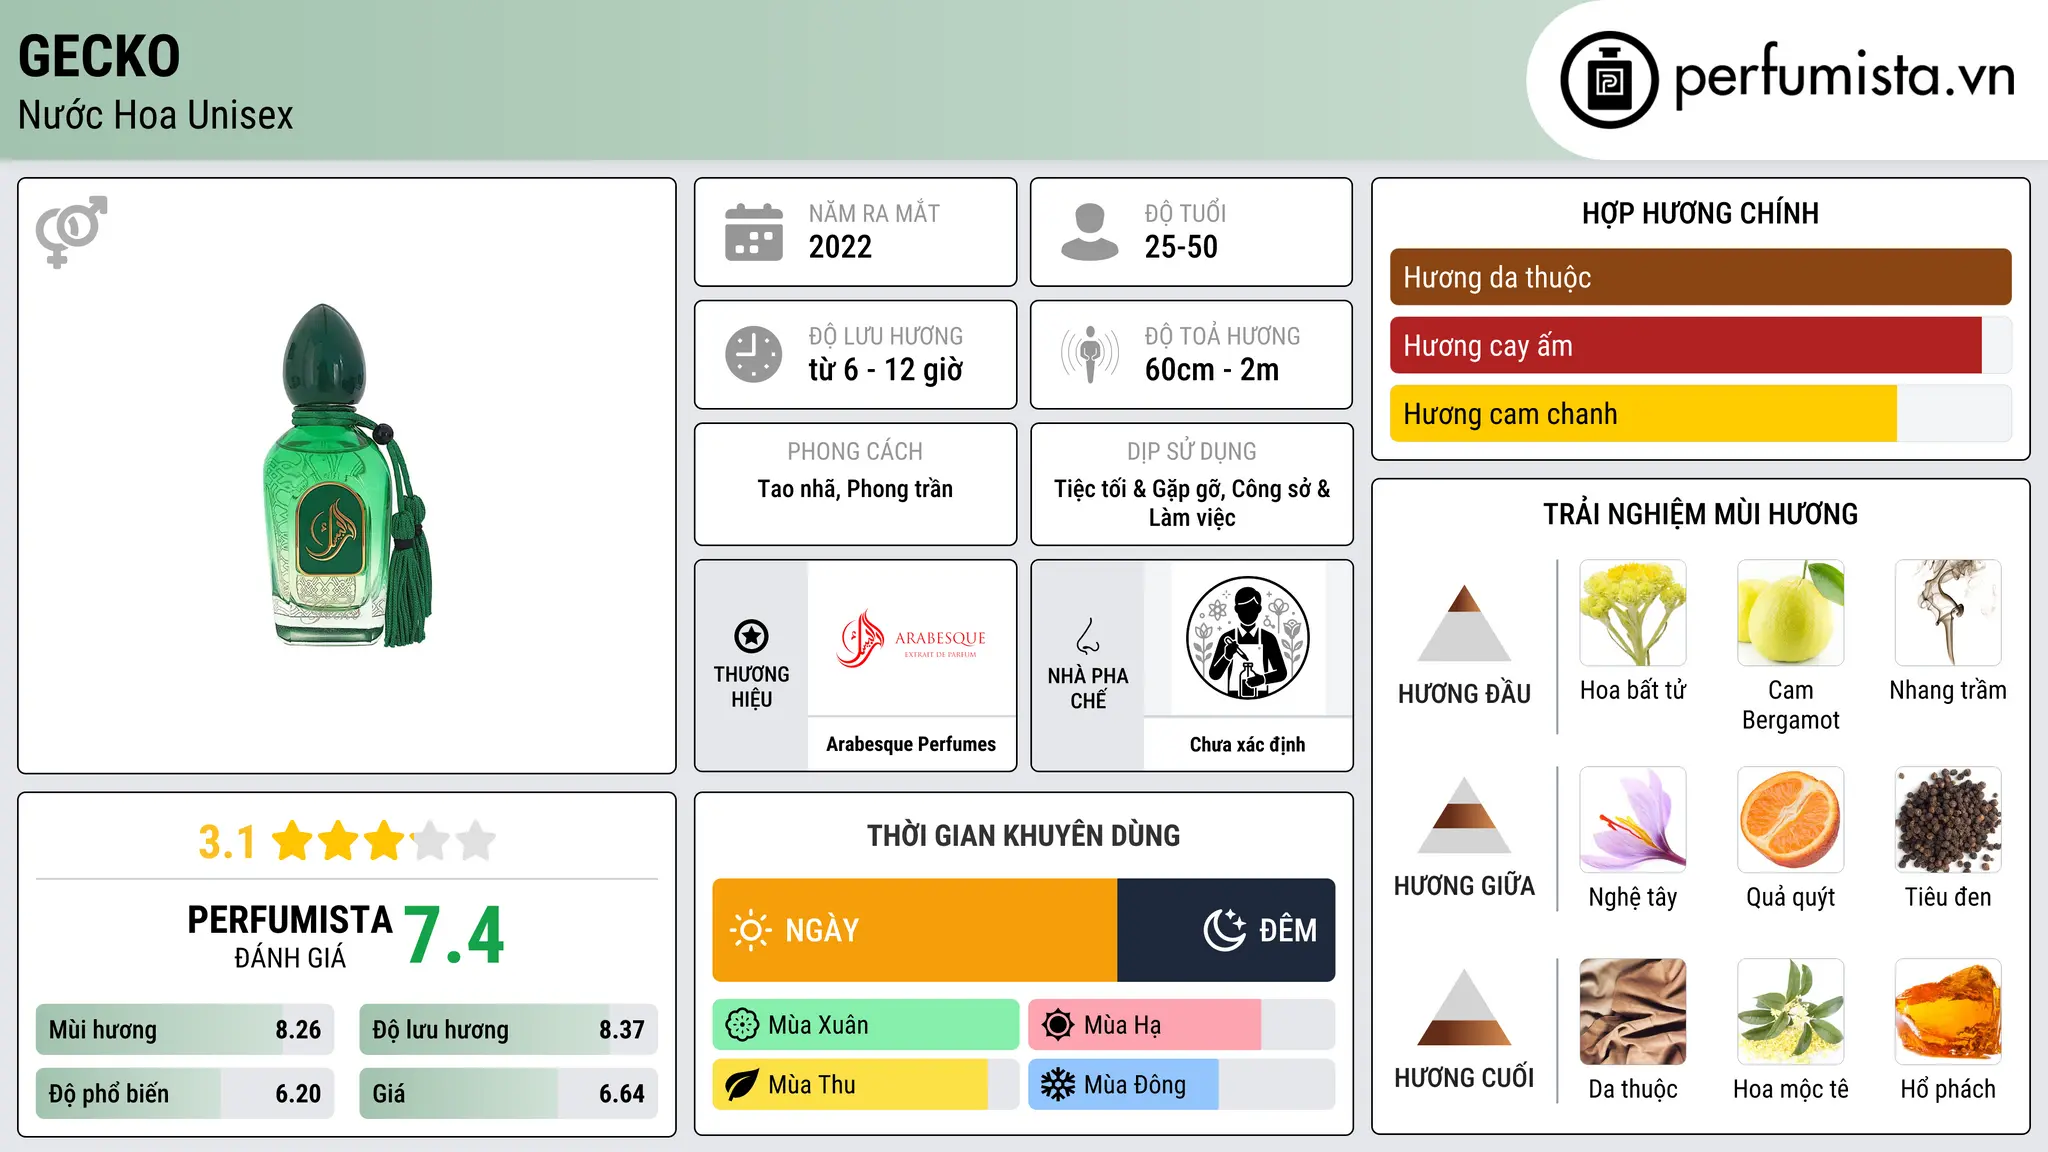Screen dimensions: 2048x1152
Task: Click the Mùi hương 8.26 score bar
Action: tap(185, 1029)
